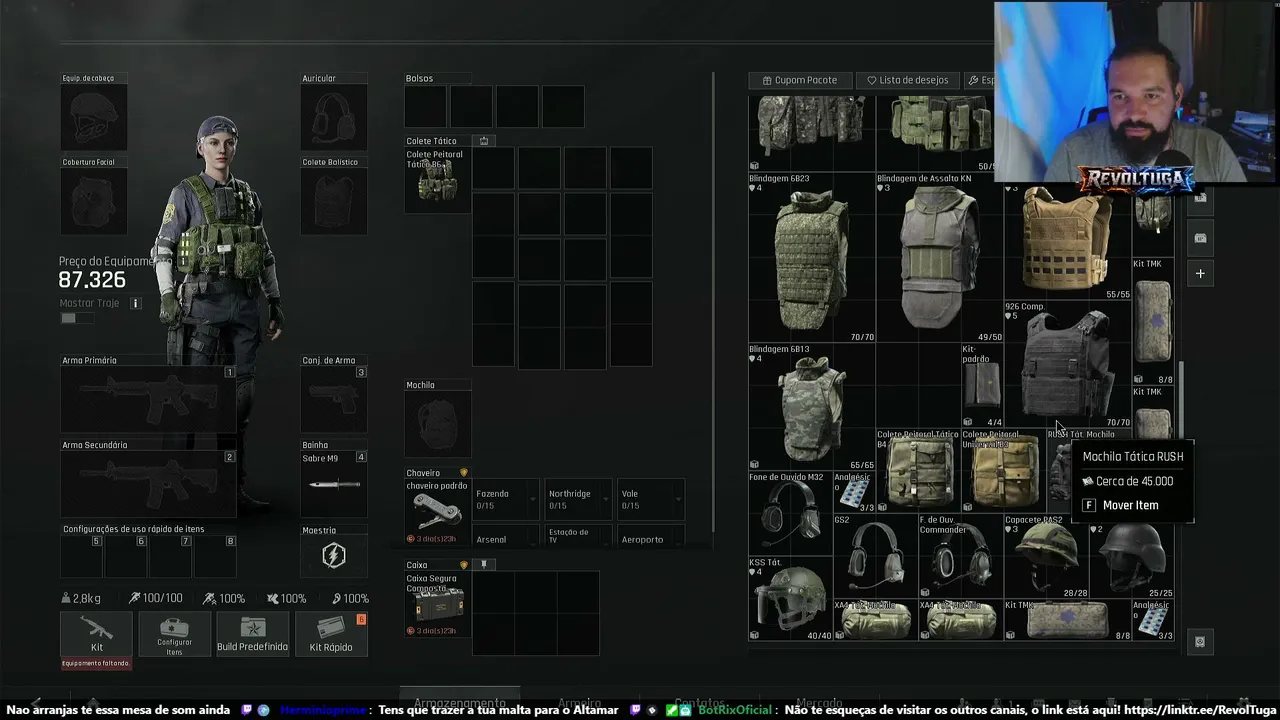Viewport: 1280px width, 720px height.
Task: Select the Colete Peitoral Universal rig
Action: (1003, 470)
